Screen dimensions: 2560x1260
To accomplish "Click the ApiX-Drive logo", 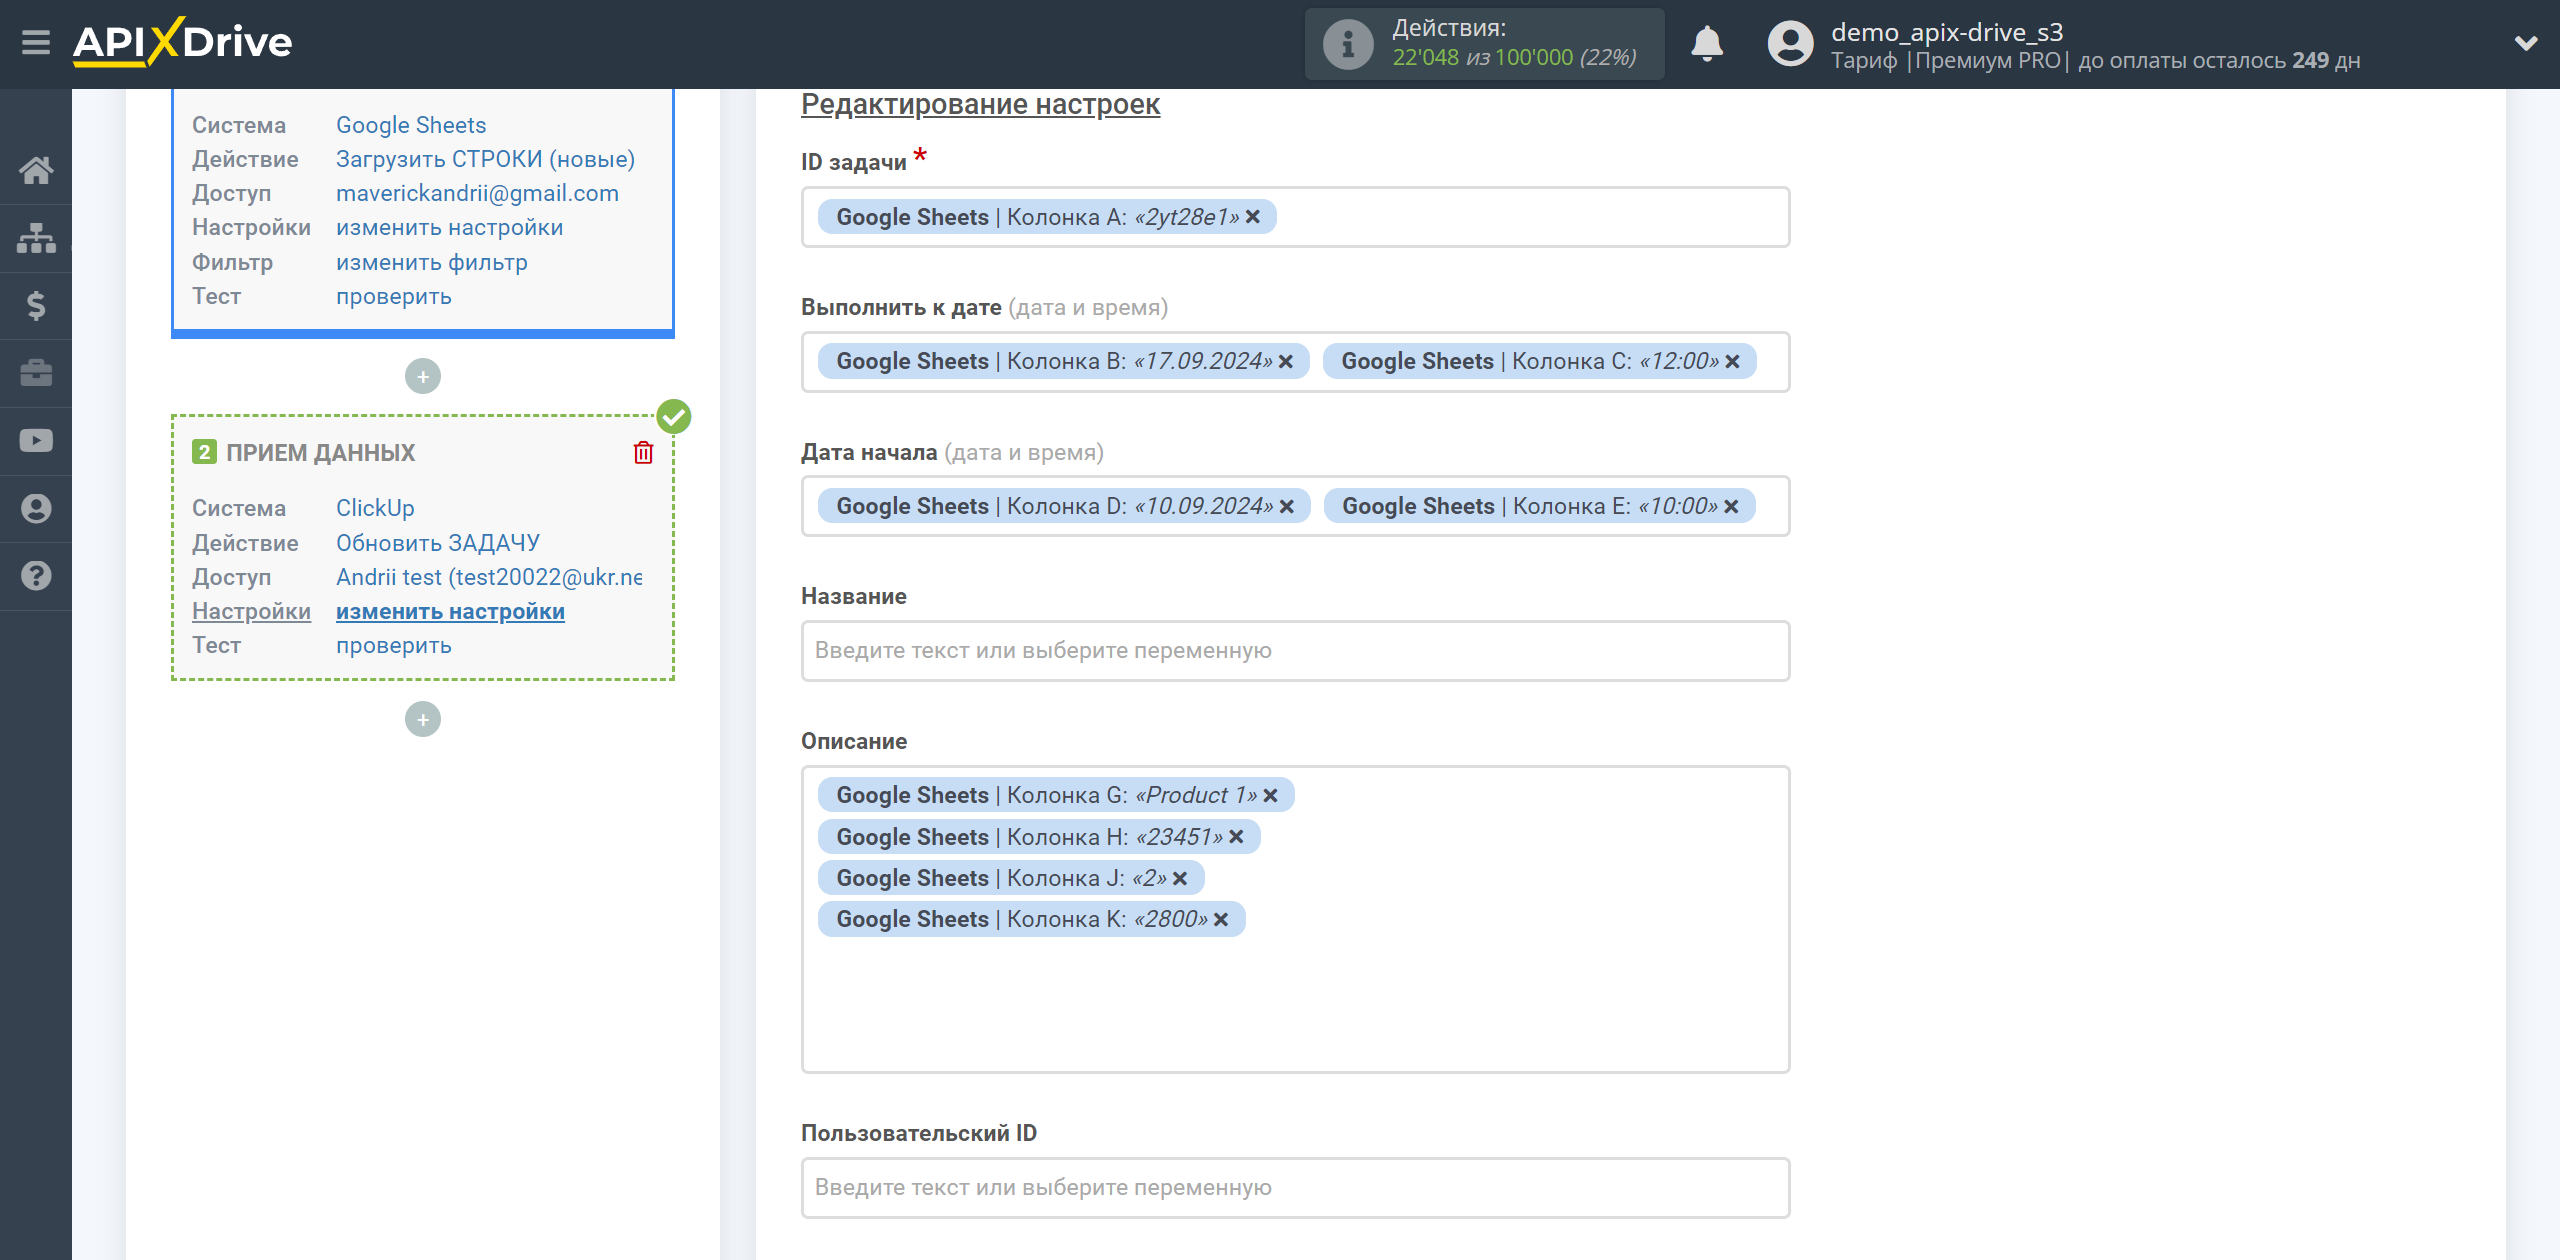I will 182,42.
